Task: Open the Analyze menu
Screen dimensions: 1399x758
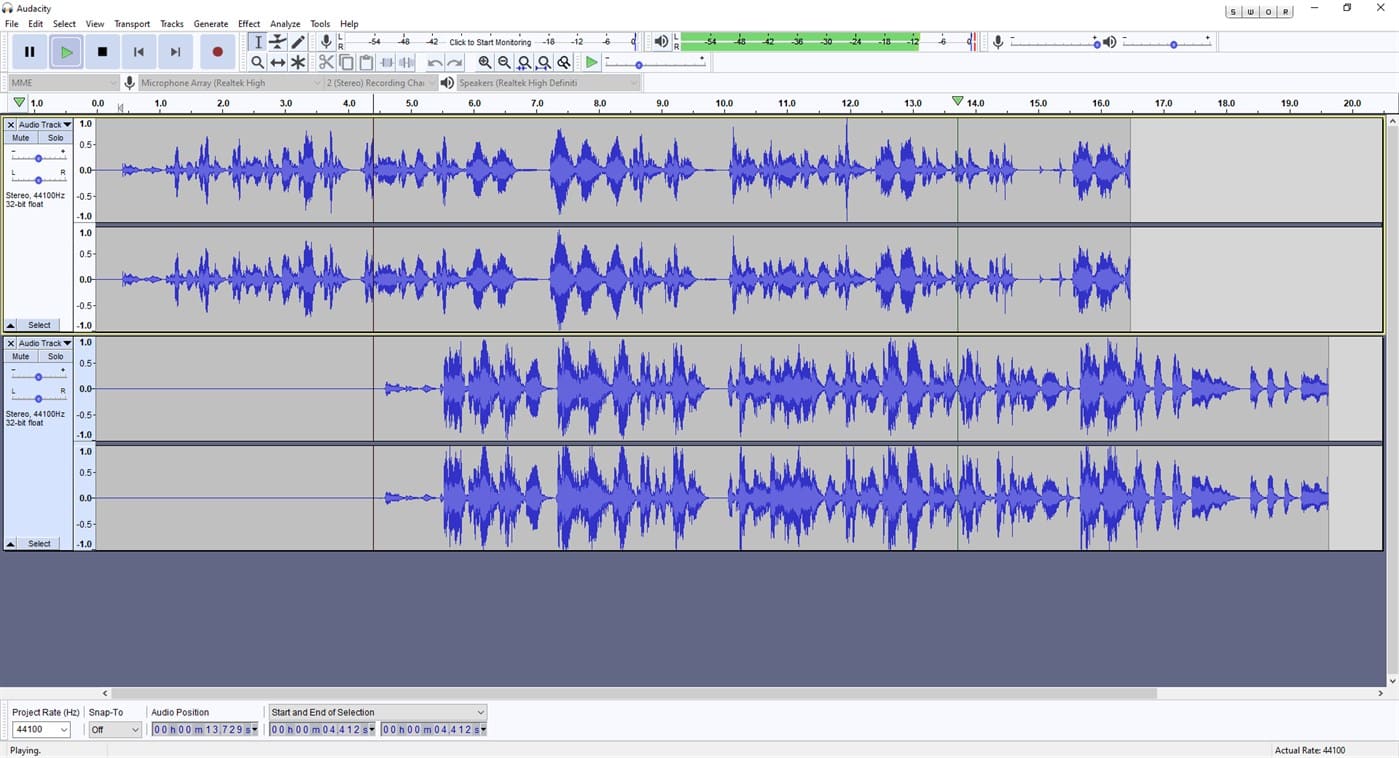Action: coord(285,24)
